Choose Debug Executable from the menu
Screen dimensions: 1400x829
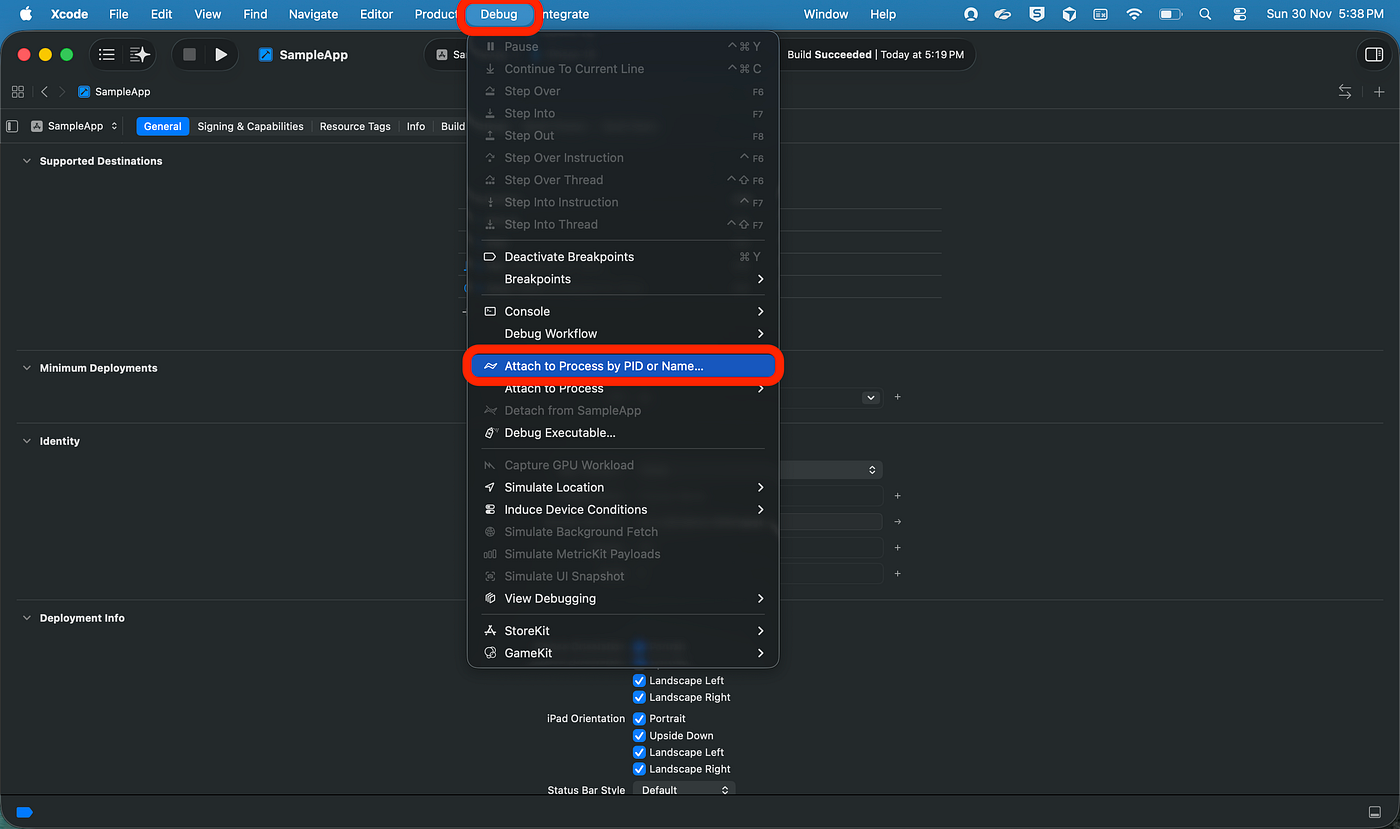click(623, 433)
